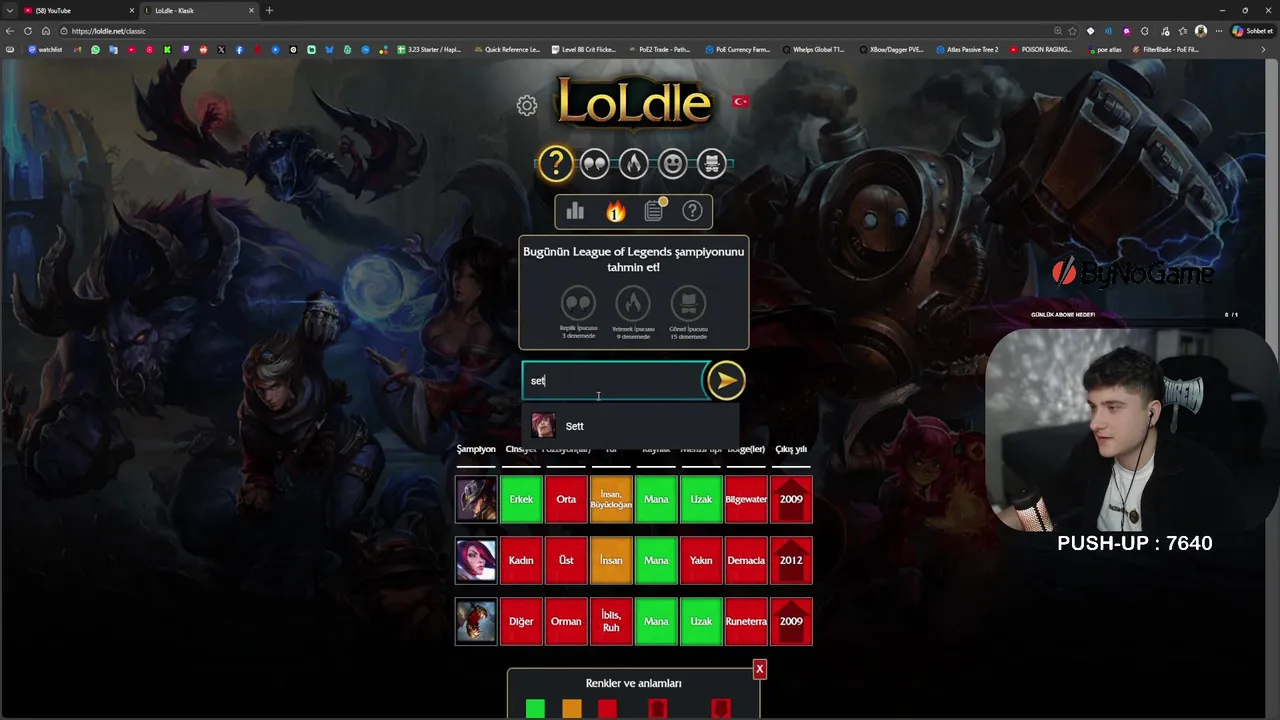Image resolution: width=1280 pixels, height=720 pixels.
Task: Click the Runeterra region cell
Action: pyautogui.click(x=746, y=621)
